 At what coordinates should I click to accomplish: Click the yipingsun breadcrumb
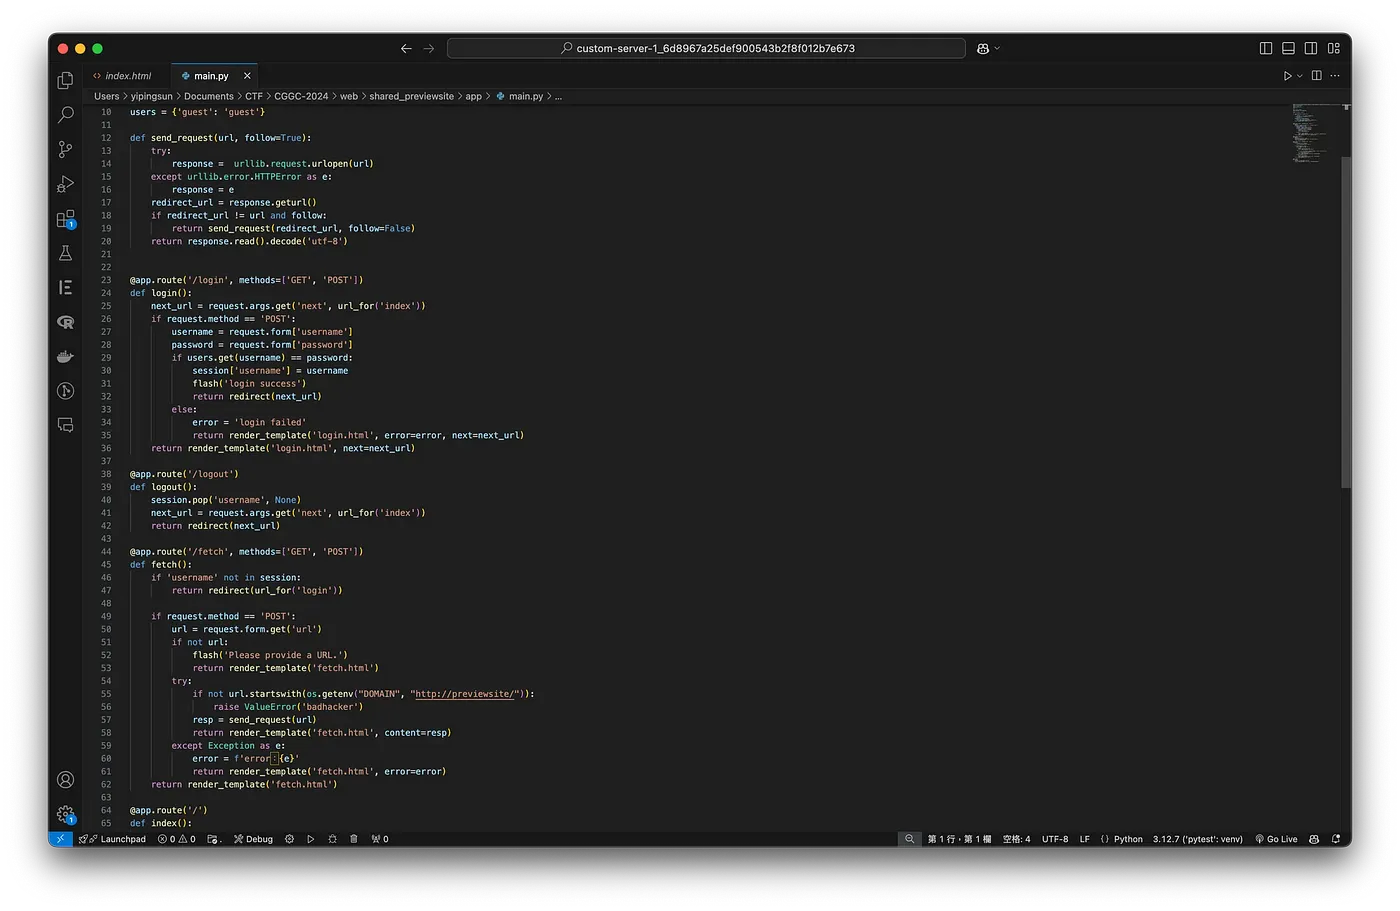click(x=152, y=97)
